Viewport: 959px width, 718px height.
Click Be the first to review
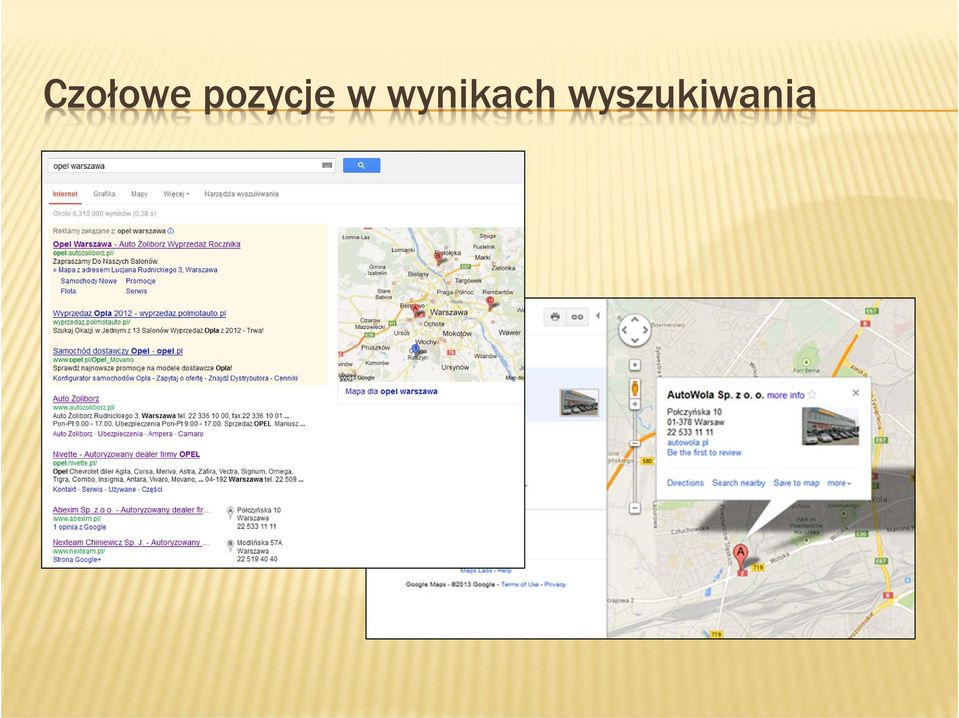704,453
